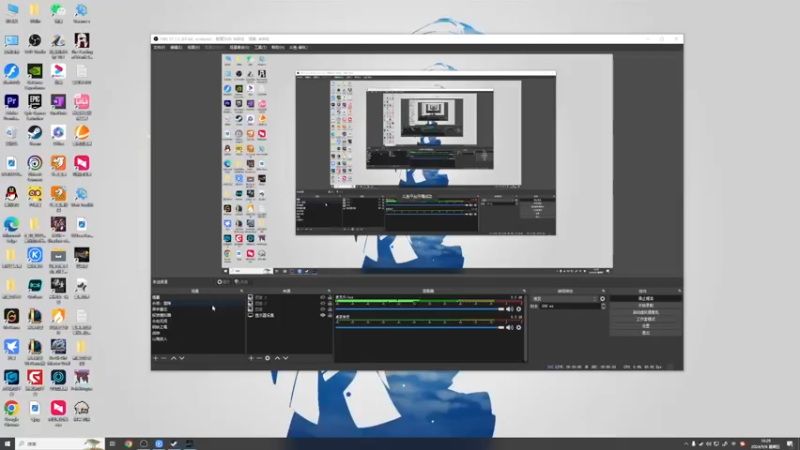
Task: Move the selected scene down
Action: click(x=182, y=358)
